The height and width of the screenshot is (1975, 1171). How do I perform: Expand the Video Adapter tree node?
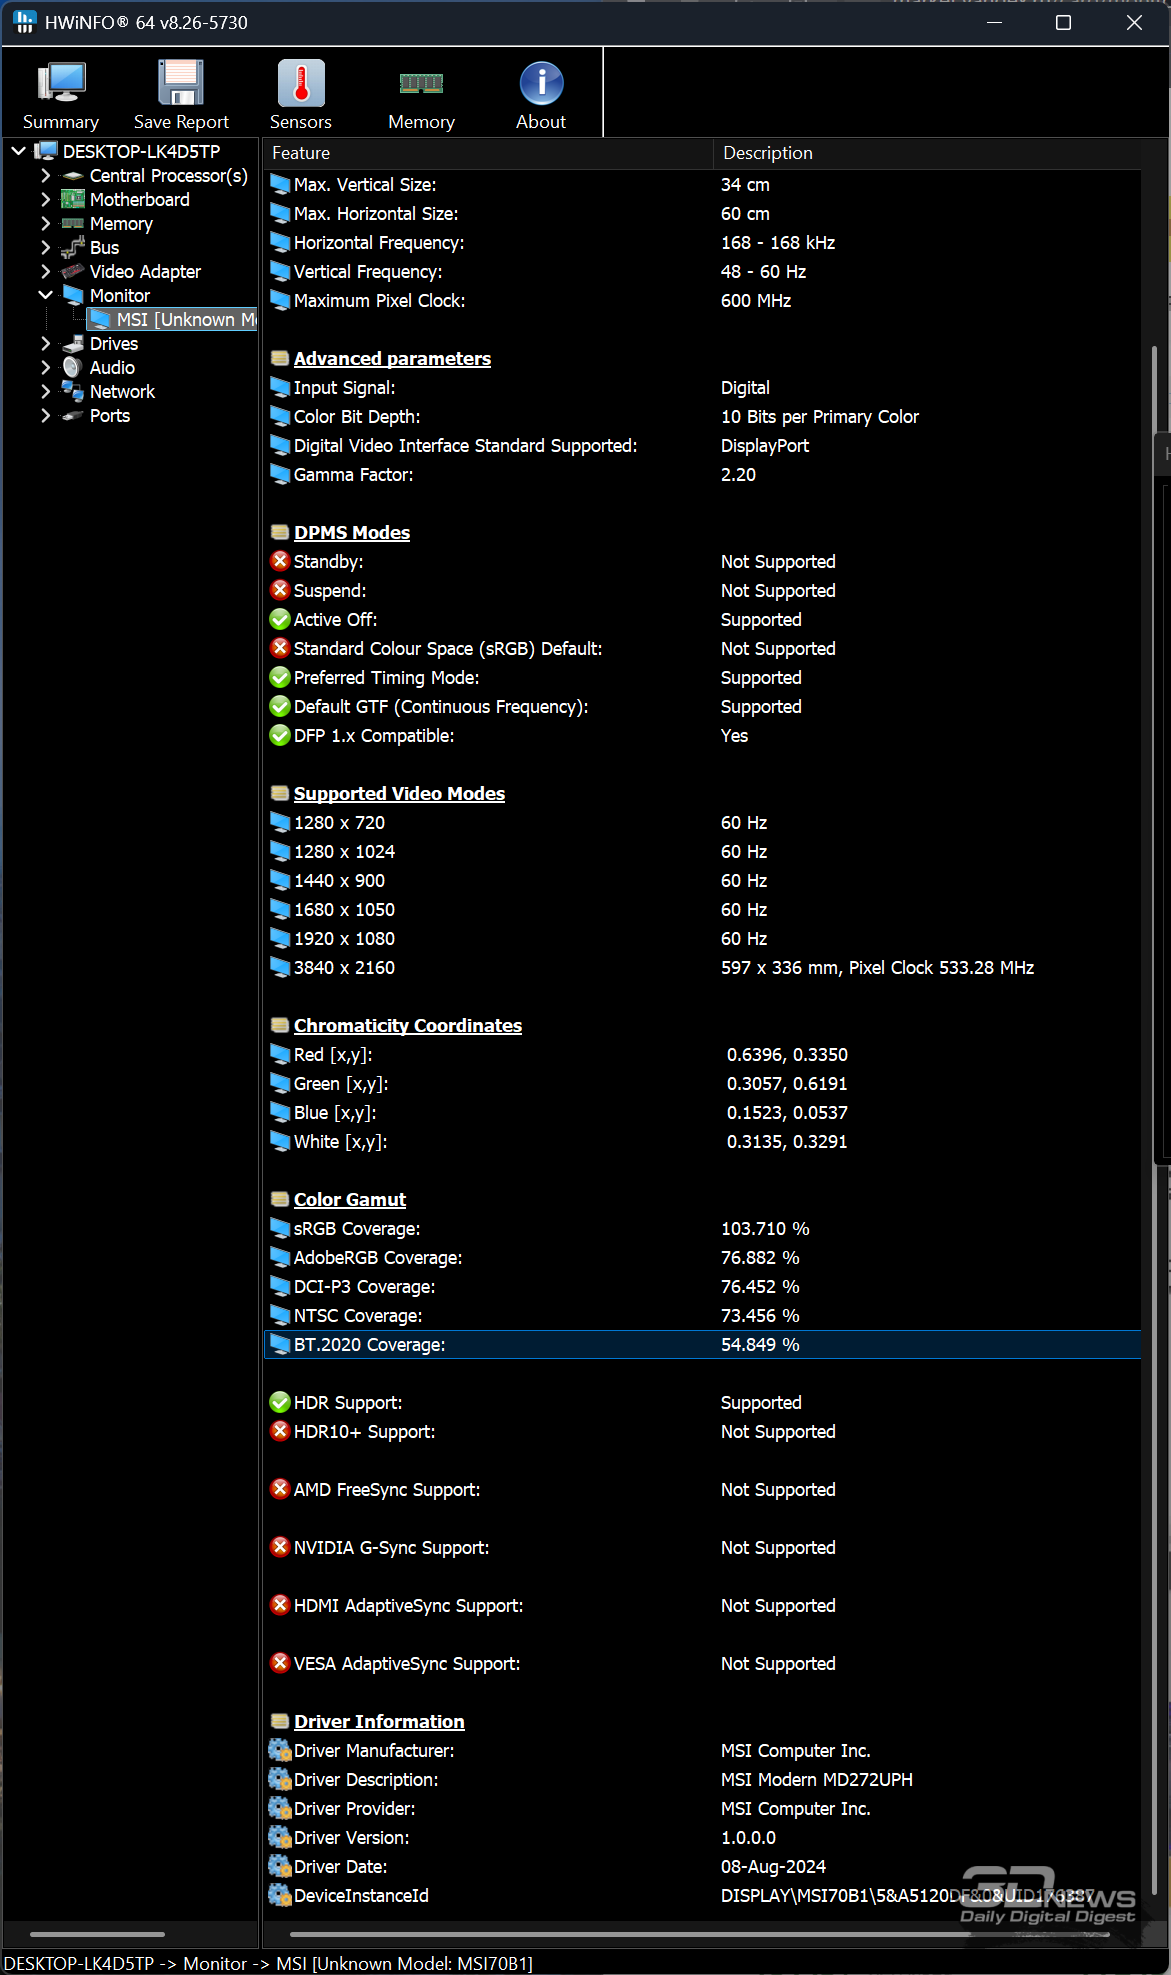[x=46, y=272]
